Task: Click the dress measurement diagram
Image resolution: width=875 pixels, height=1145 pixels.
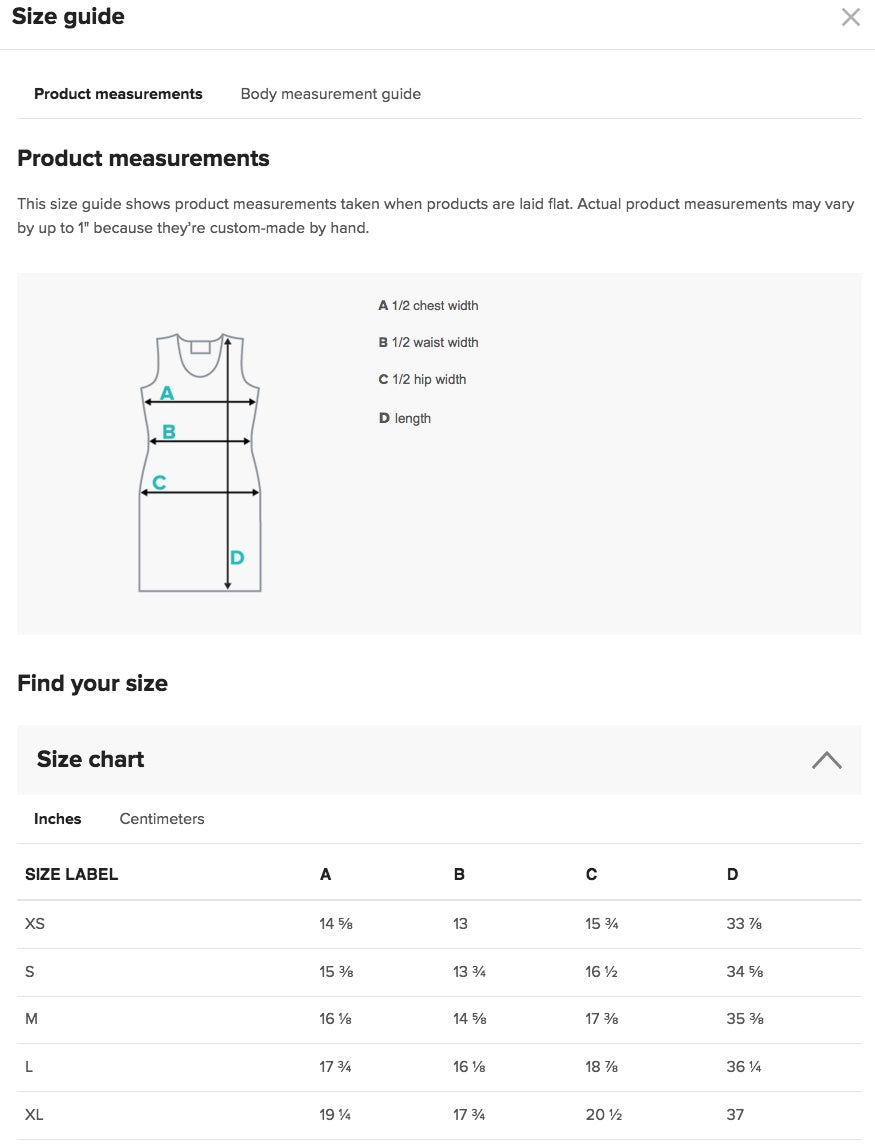Action: [200, 461]
